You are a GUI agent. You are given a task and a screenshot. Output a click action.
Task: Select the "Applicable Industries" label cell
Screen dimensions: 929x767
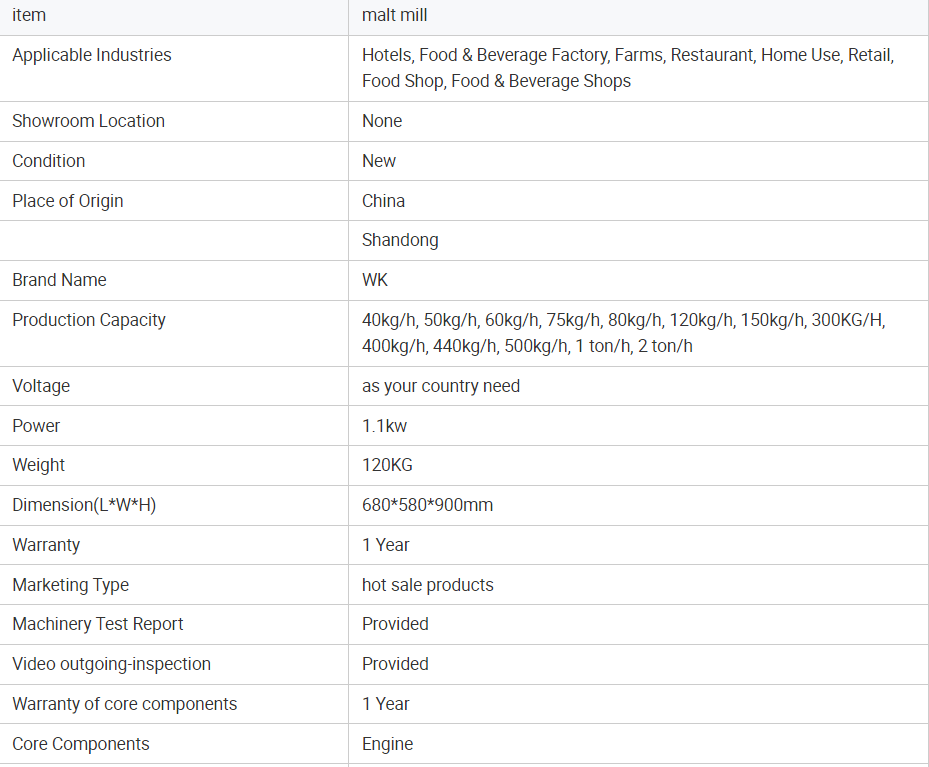[x=92, y=55]
